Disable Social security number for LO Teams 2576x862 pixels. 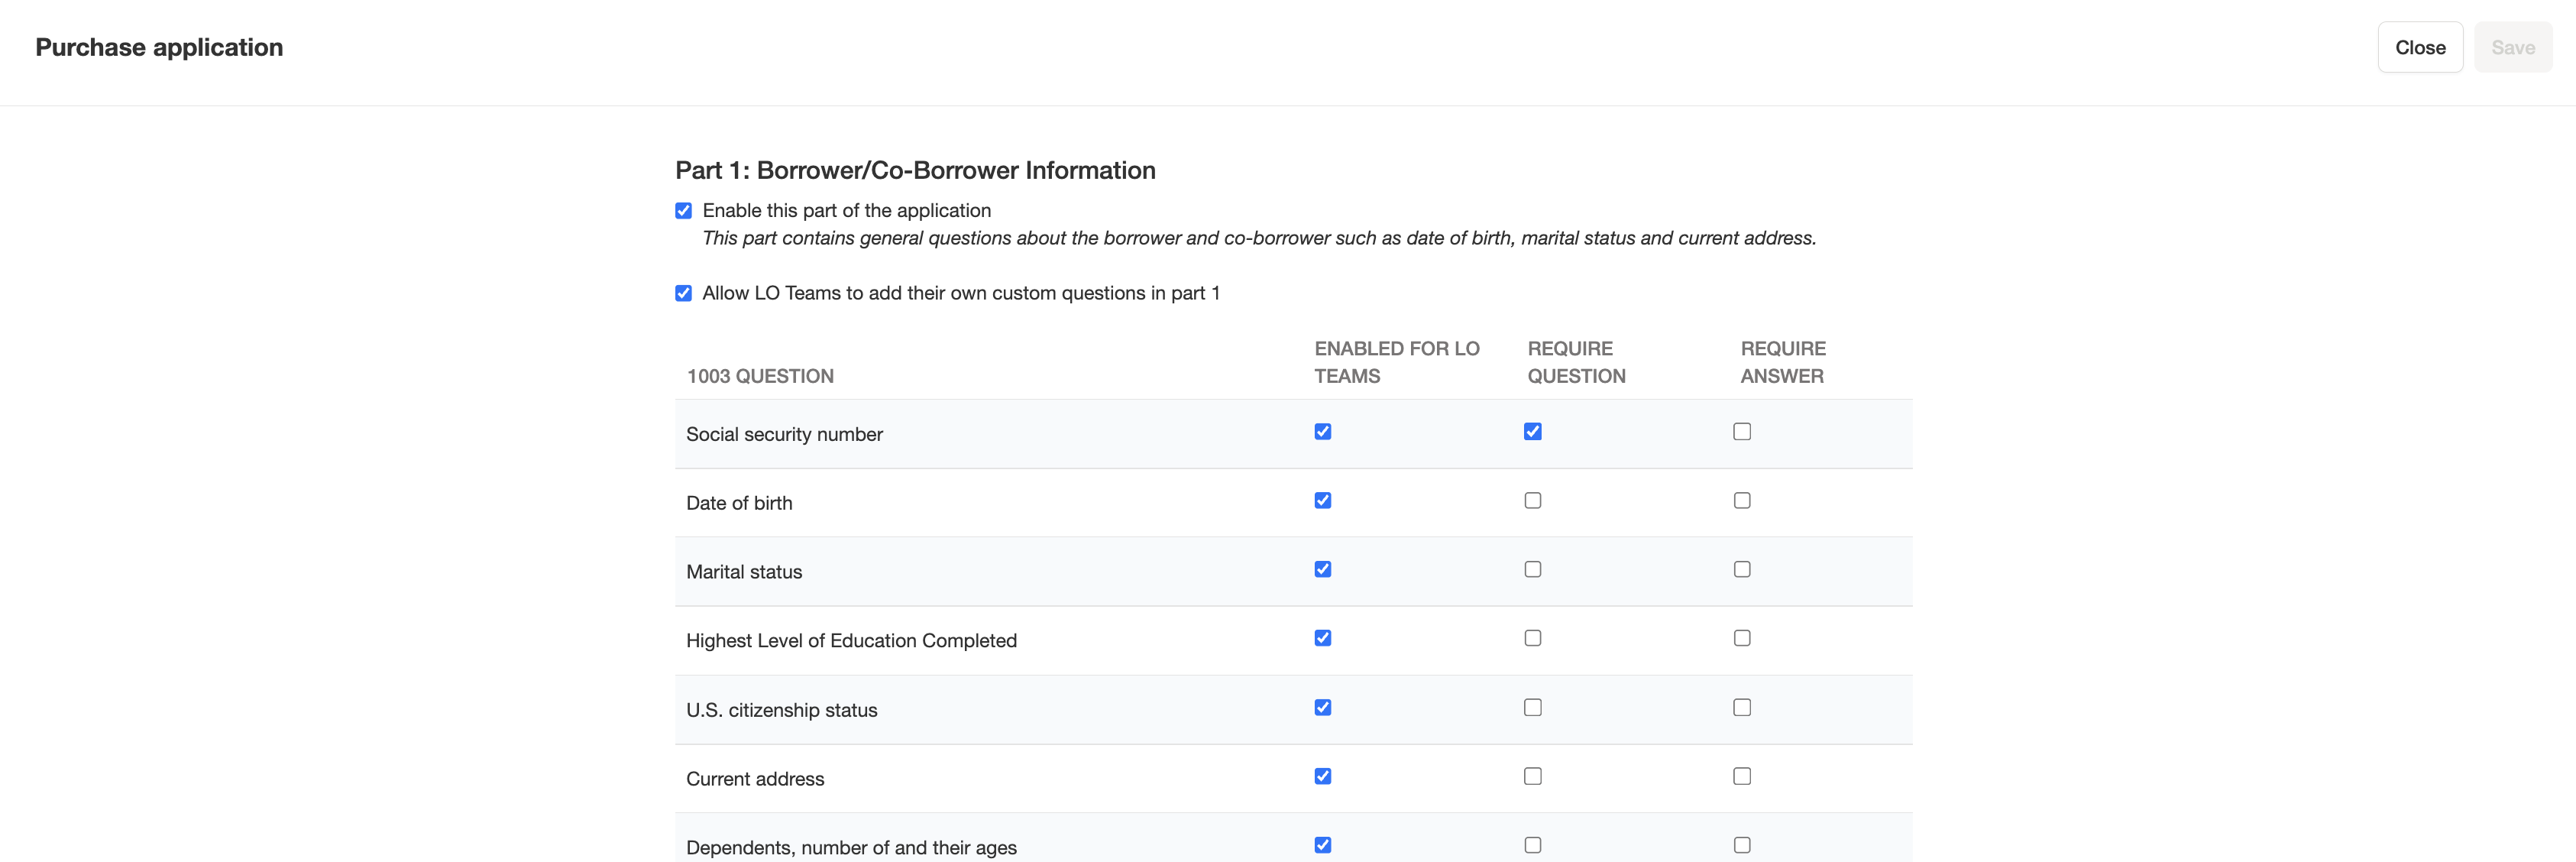(1322, 432)
